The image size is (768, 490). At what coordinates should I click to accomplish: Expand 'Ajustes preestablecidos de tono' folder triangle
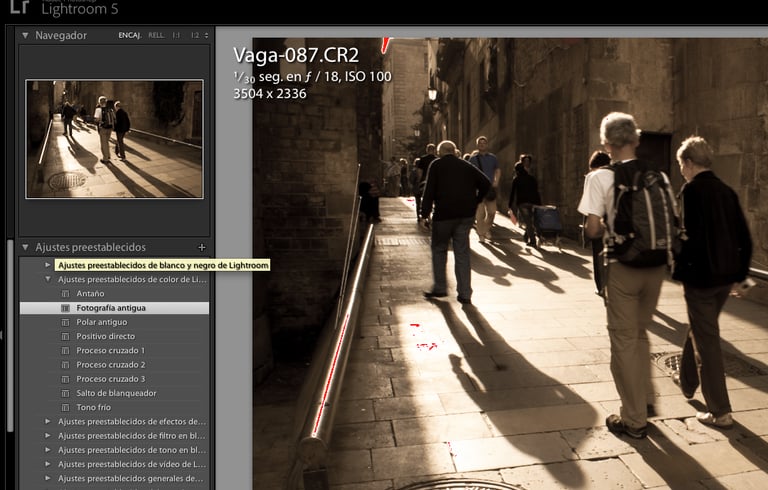[x=48, y=450]
